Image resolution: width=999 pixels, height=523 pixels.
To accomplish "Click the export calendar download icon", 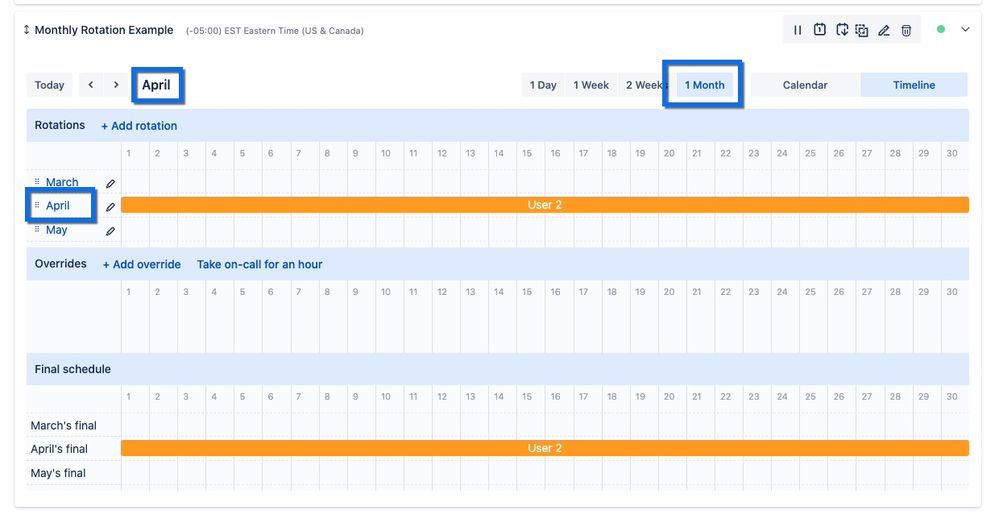I will (842, 30).
